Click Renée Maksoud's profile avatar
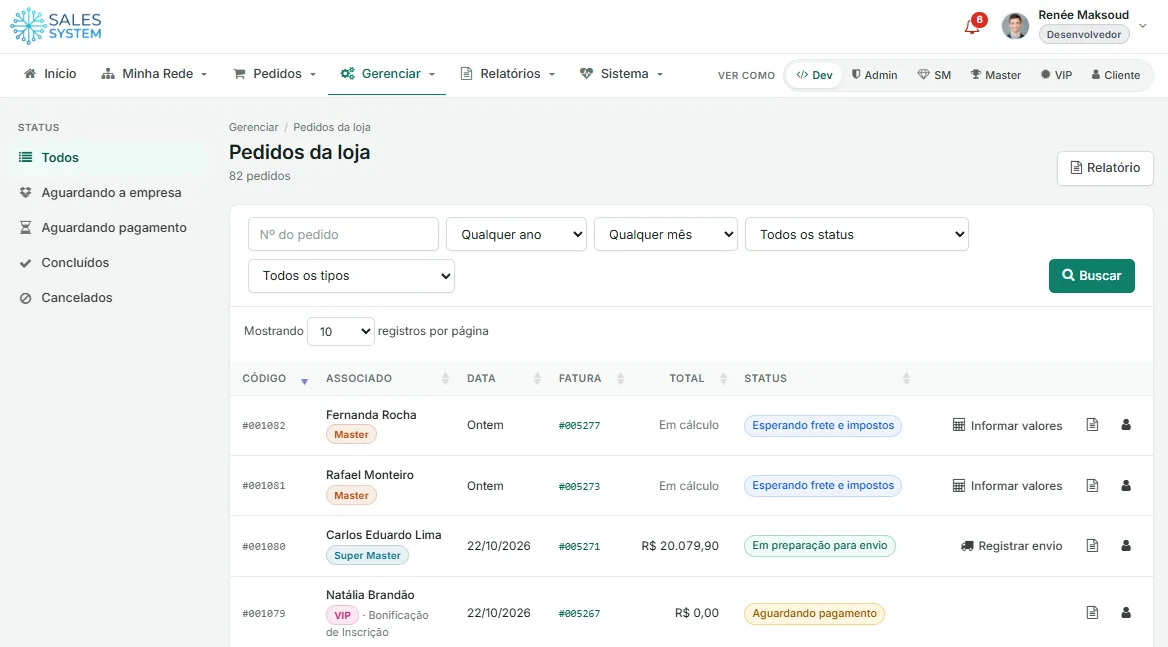This screenshot has width=1168, height=647. pos(1015,26)
